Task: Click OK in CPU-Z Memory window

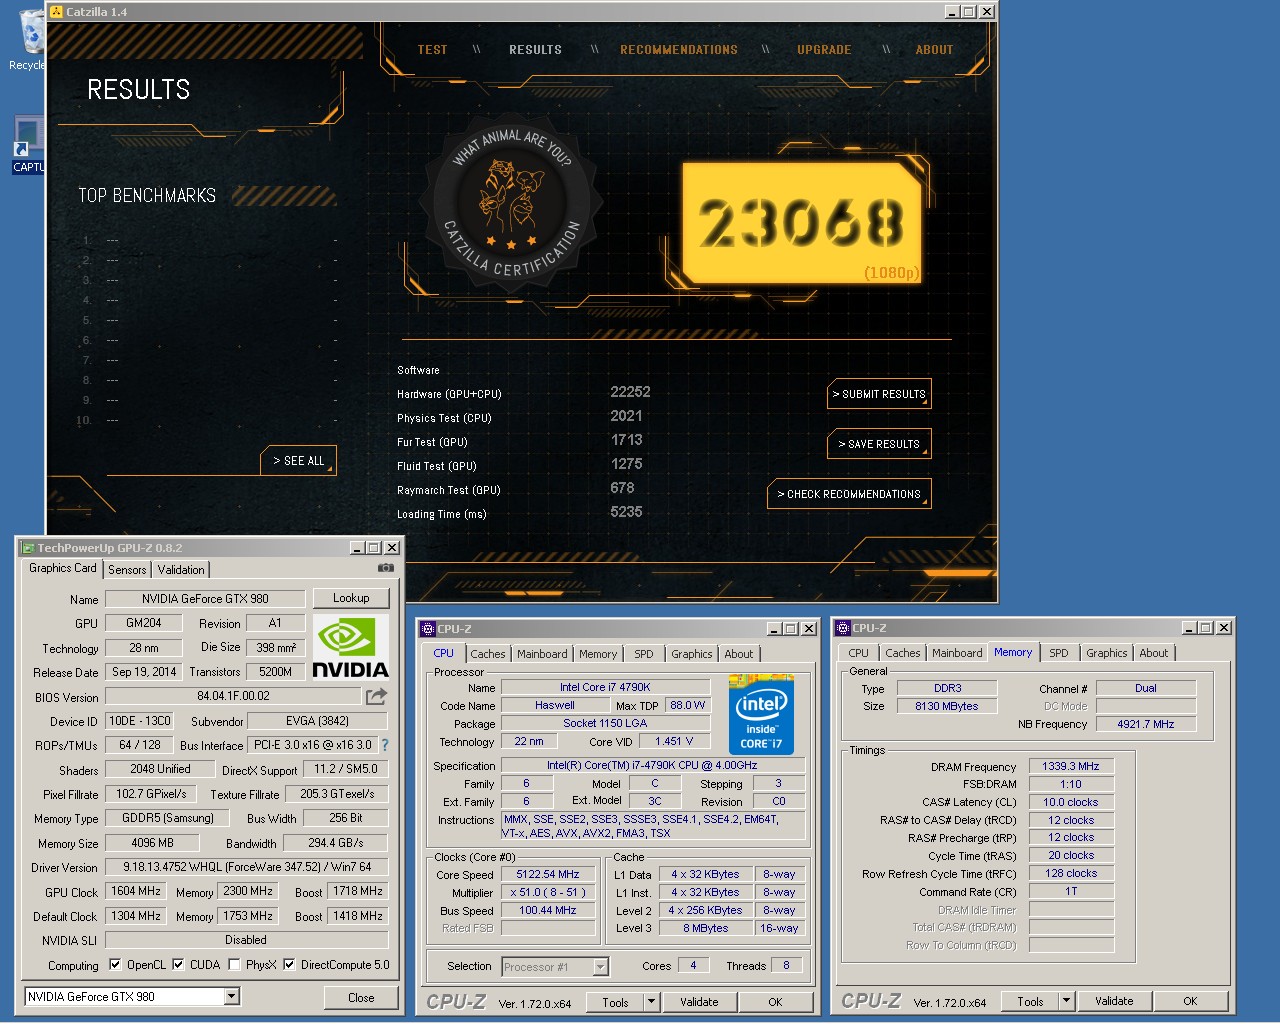Action: (x=1190, y=1001)
